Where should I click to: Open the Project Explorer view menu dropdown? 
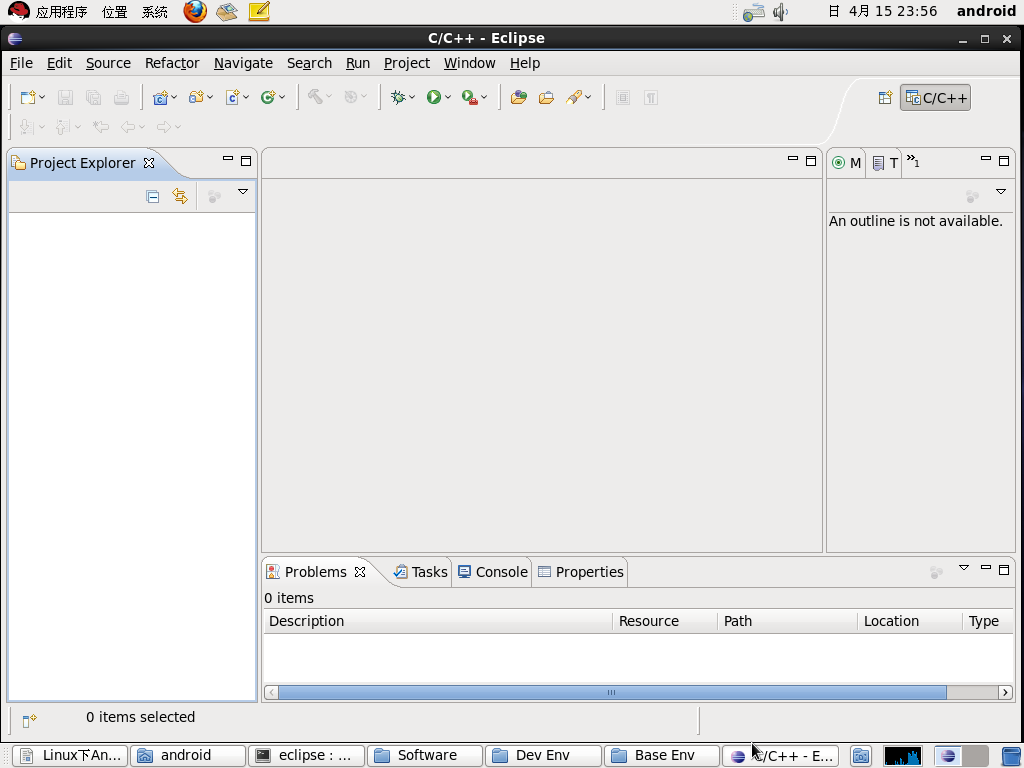coord(242,192)
